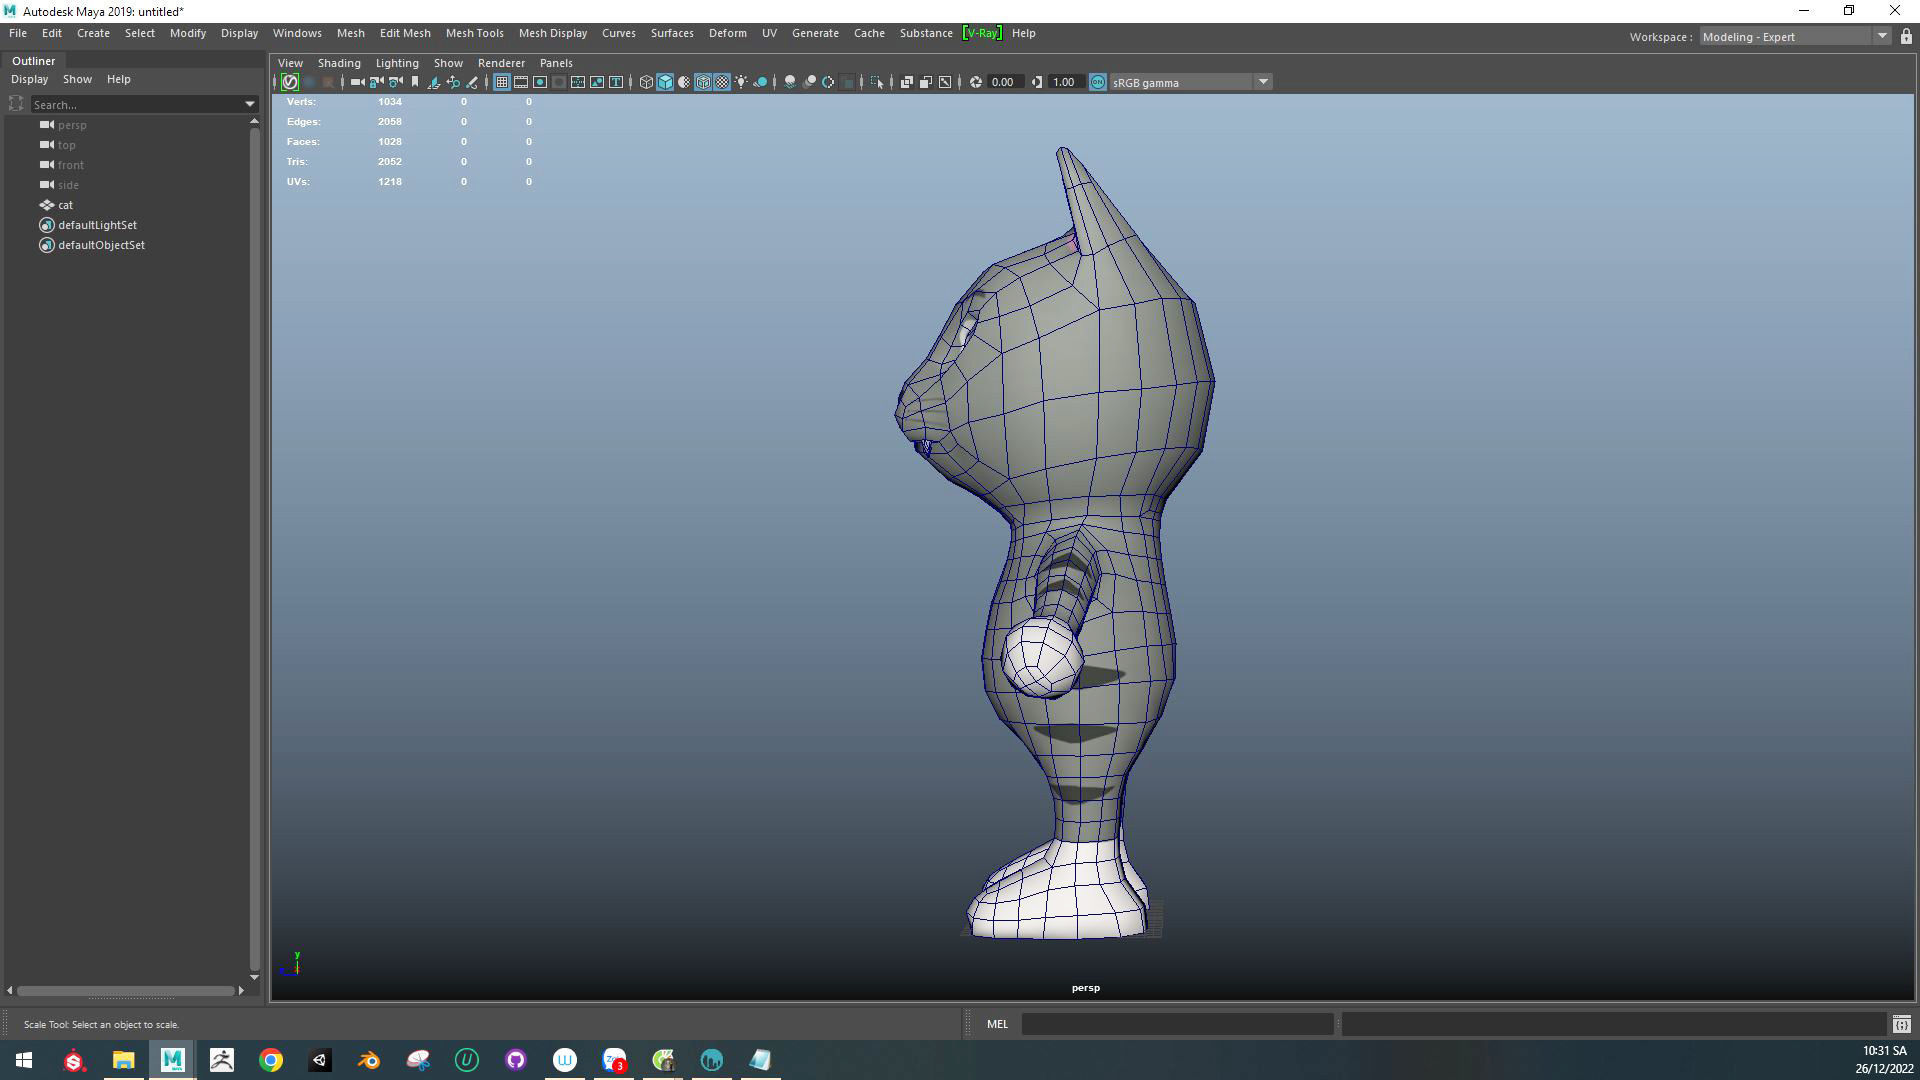Image resolution: width=1920 pixels, height=1080 pixels.
Task: Click the Exposure aperture icon
Action: [x=976, y=82]
